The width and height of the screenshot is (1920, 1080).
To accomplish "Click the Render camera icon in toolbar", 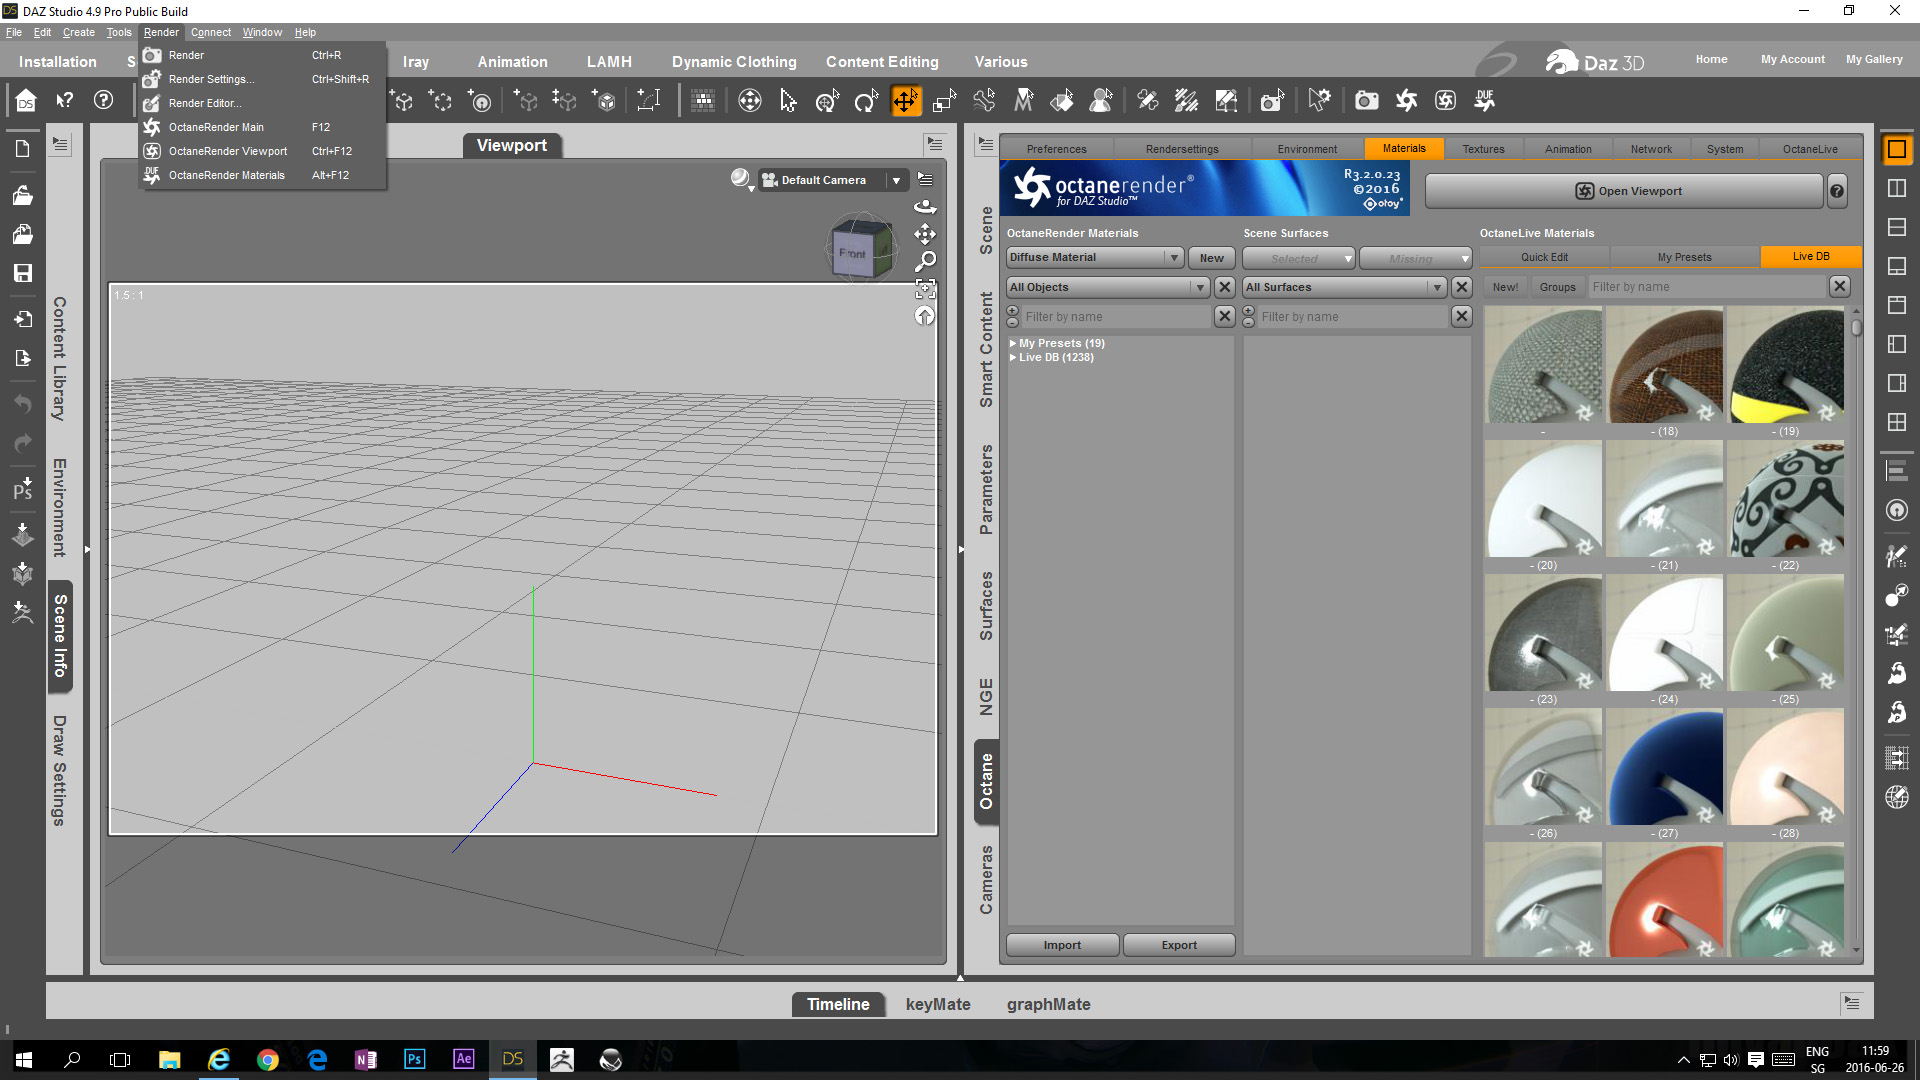I will (1366, 101).
